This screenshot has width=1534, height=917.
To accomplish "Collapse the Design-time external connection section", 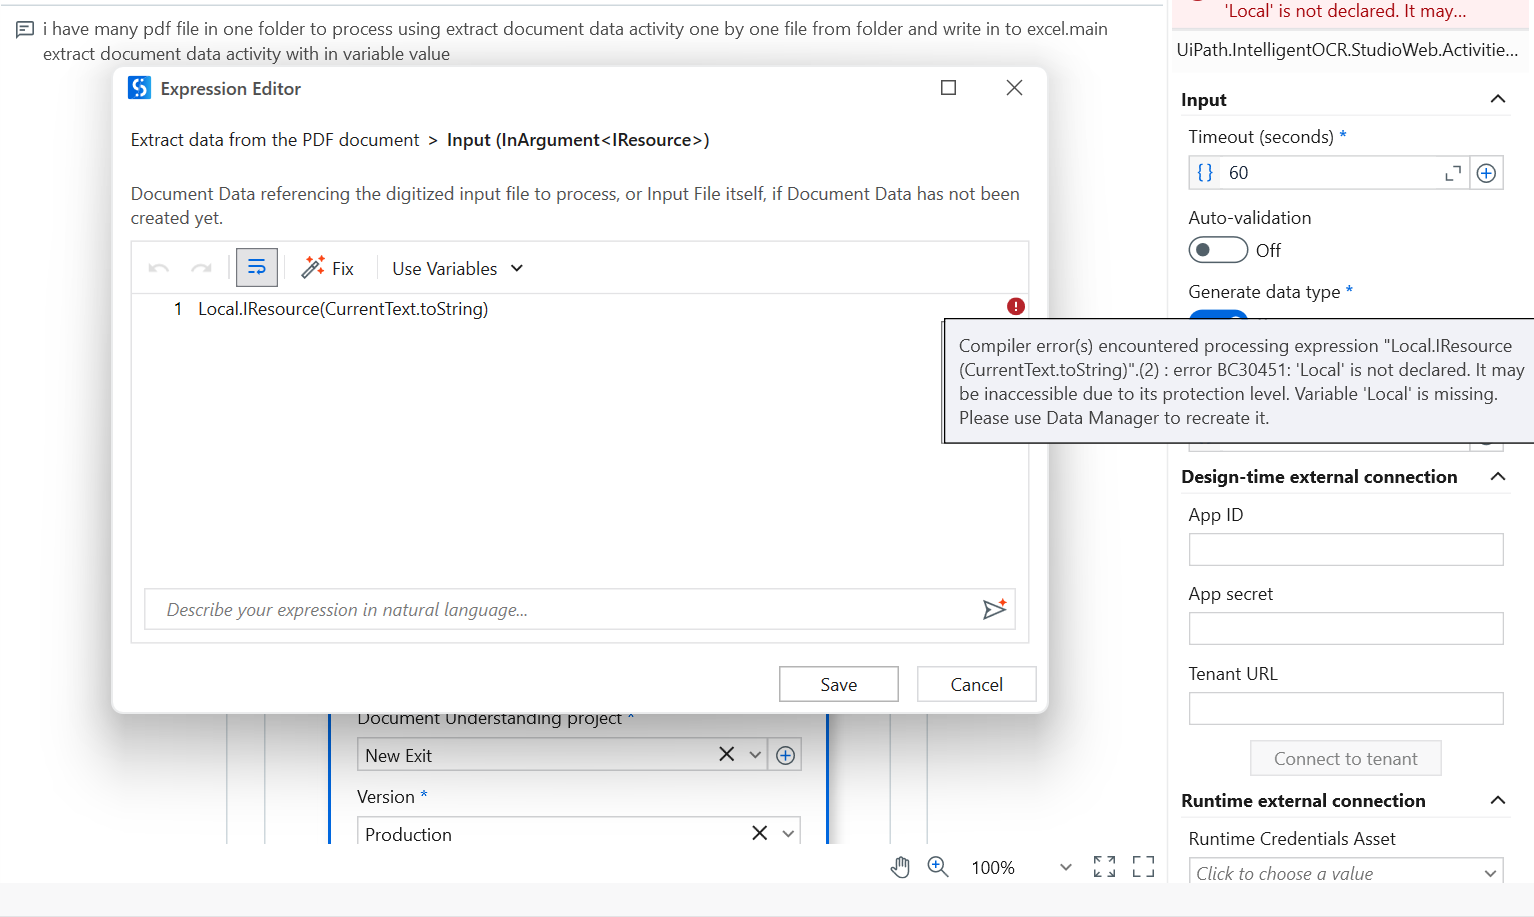I will 1498,476.
